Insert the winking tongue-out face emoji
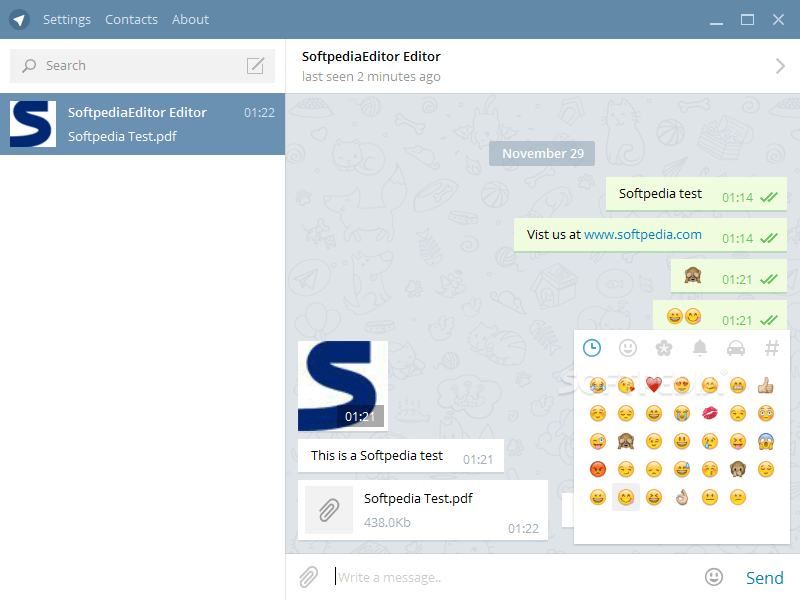The image size is (800, 600). pyautogui.click(x=598, y=441)
